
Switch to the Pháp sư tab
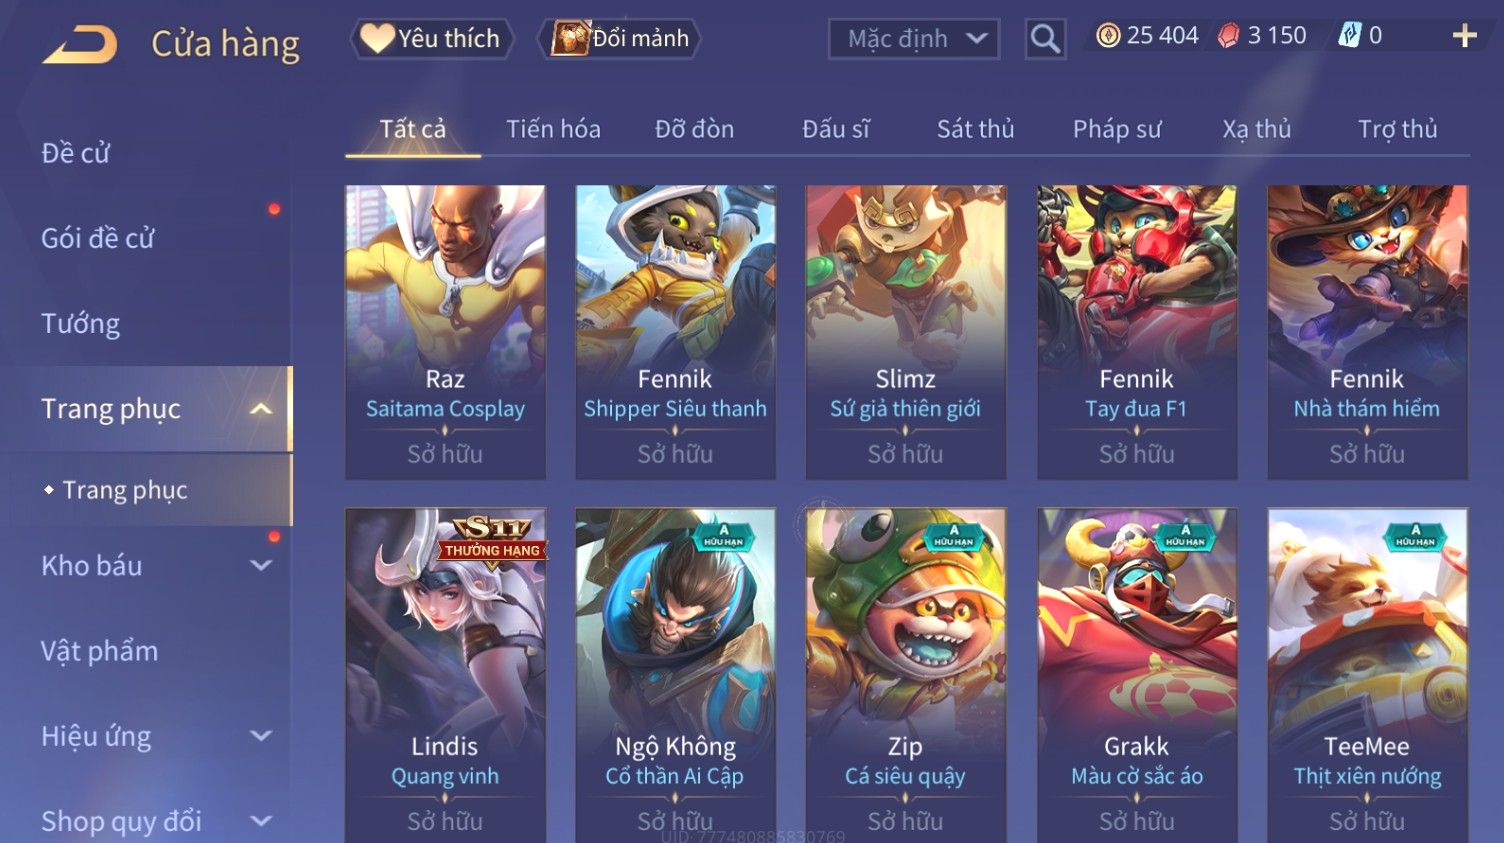tap(1117, 129)
